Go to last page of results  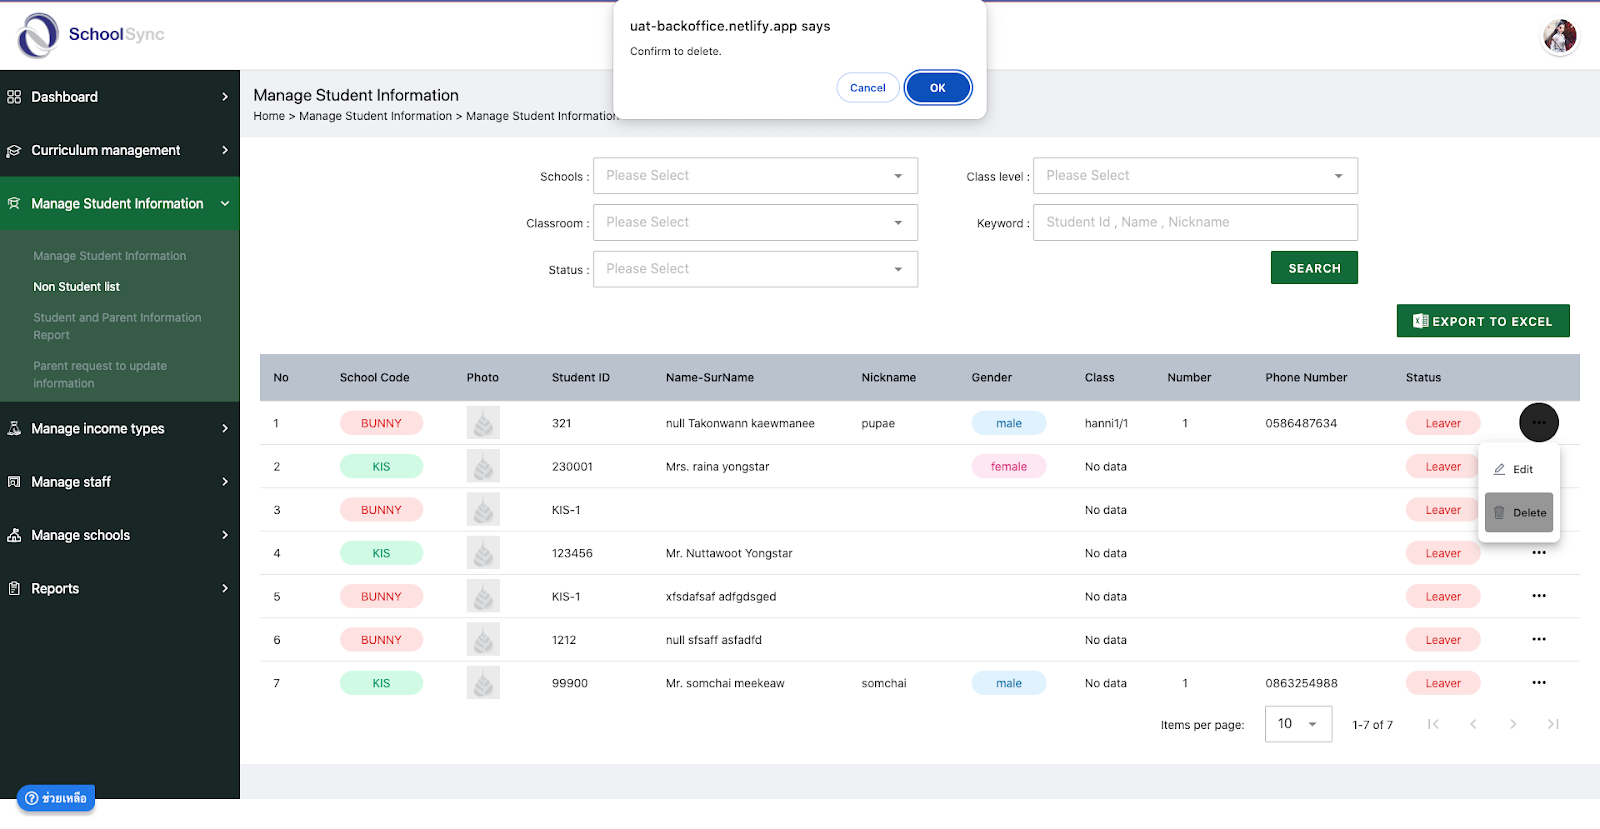tap(1553, 724)
